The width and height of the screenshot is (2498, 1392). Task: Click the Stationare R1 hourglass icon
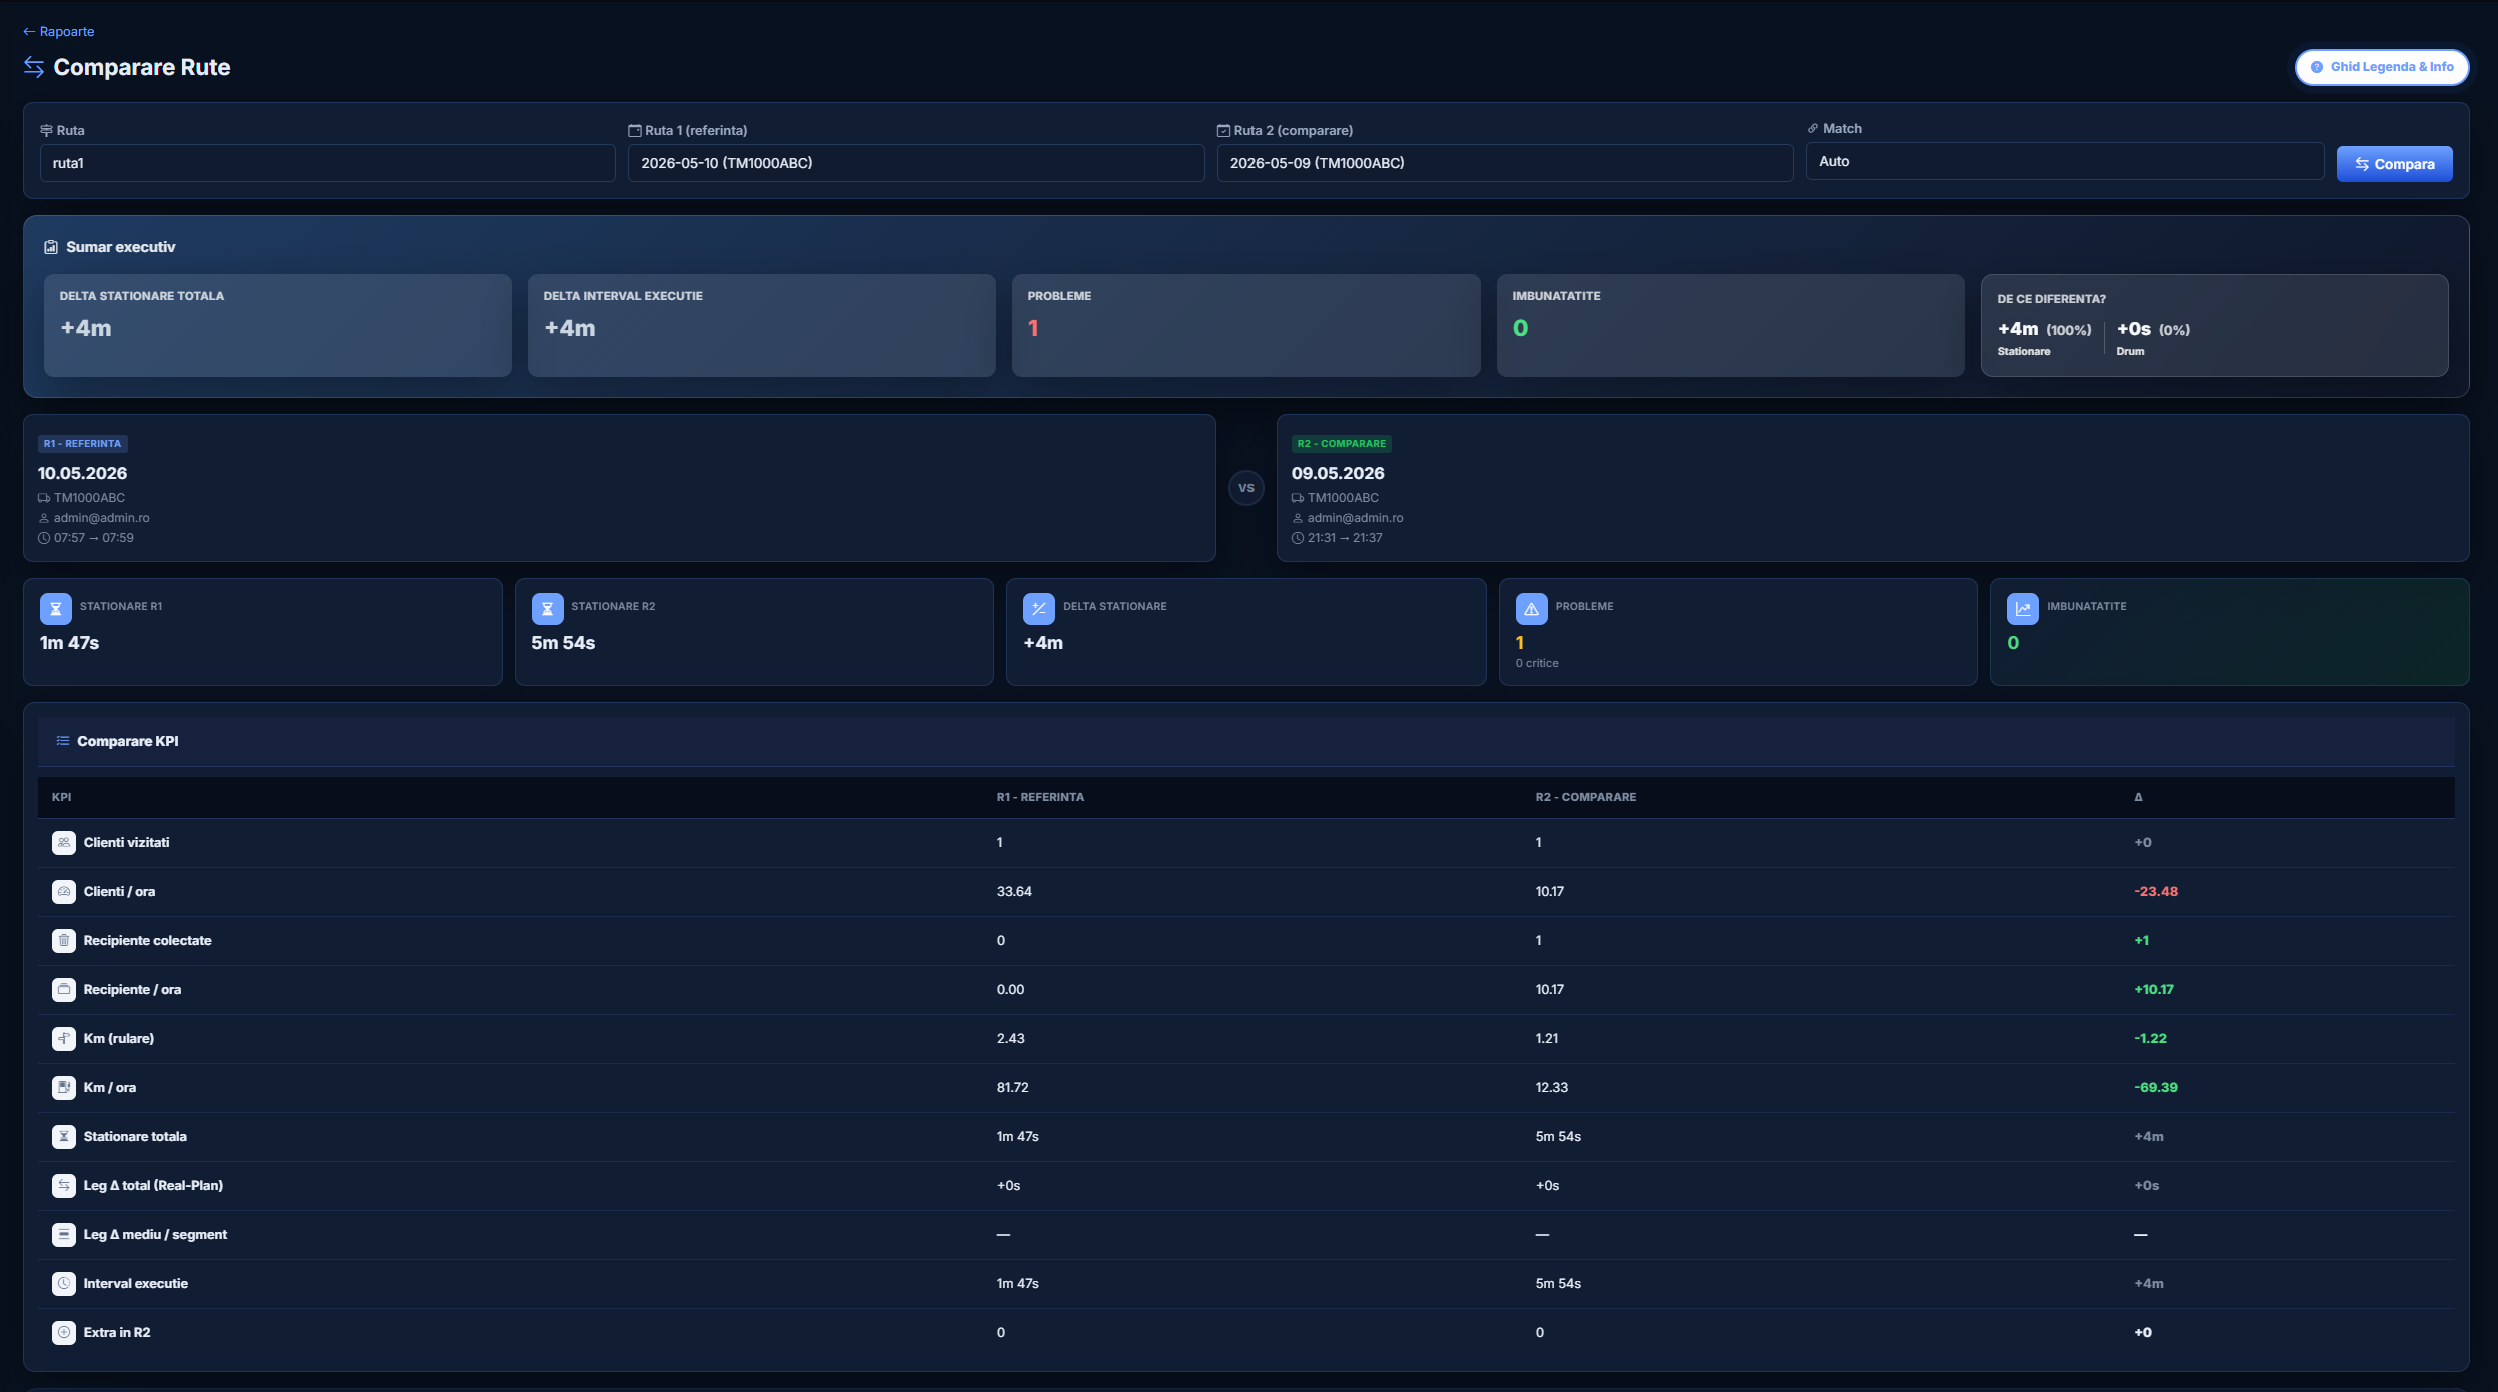(x=55, y=608)
